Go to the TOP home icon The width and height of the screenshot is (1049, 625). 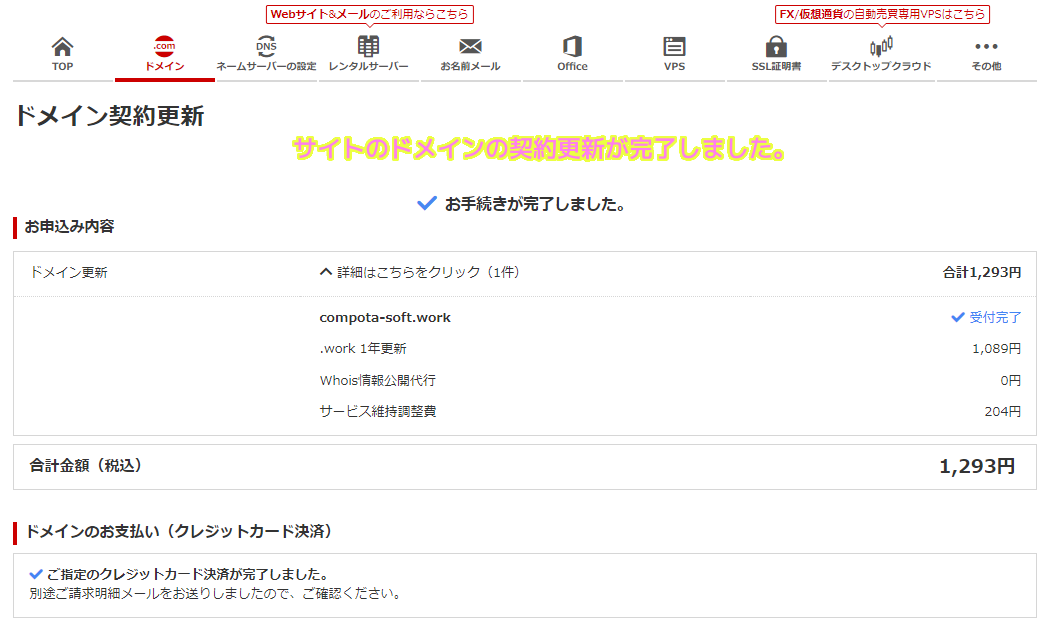tap(62, 54)
